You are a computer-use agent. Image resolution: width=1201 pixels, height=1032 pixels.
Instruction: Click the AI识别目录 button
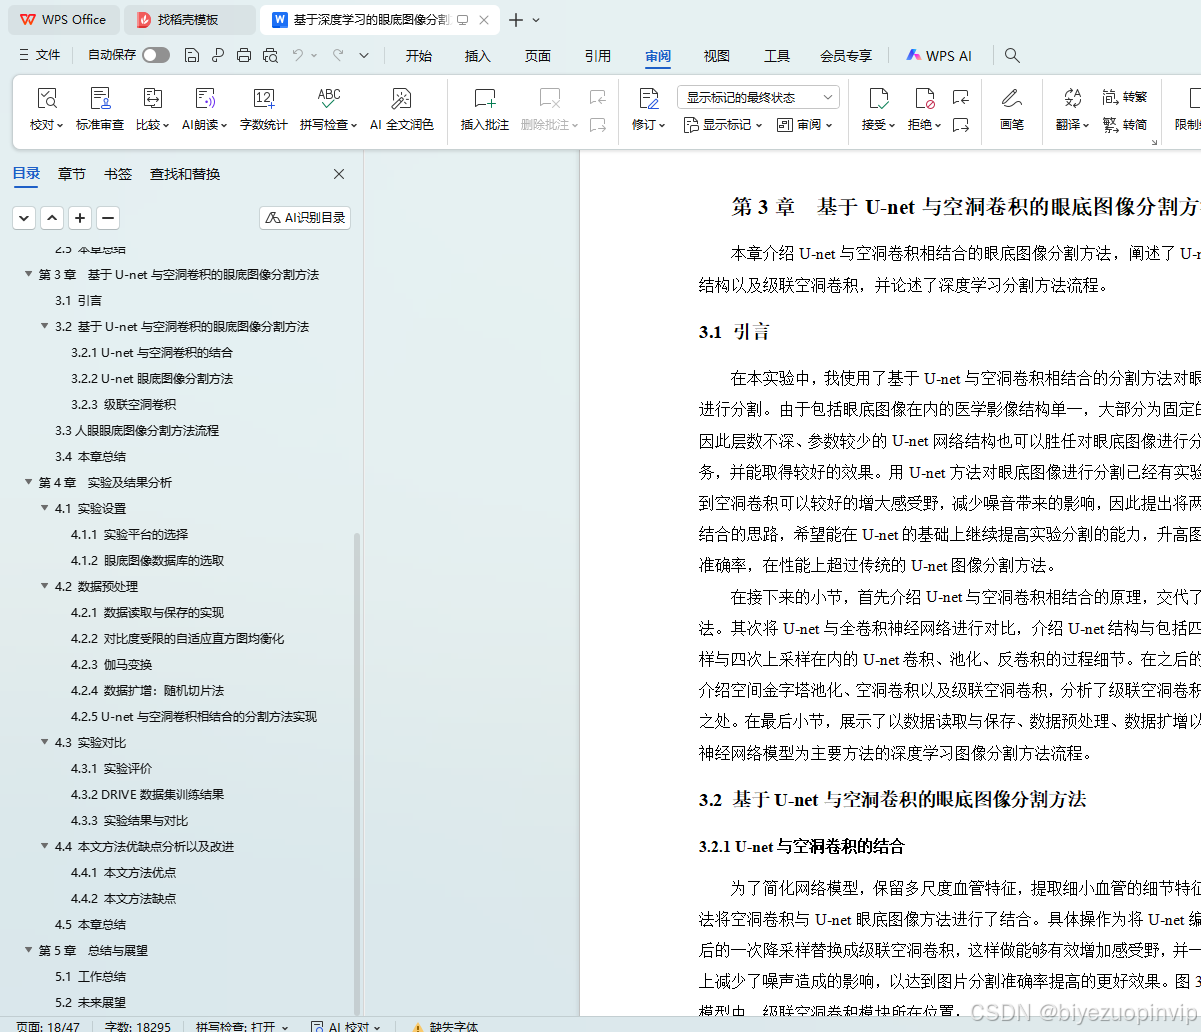(305, 218)
